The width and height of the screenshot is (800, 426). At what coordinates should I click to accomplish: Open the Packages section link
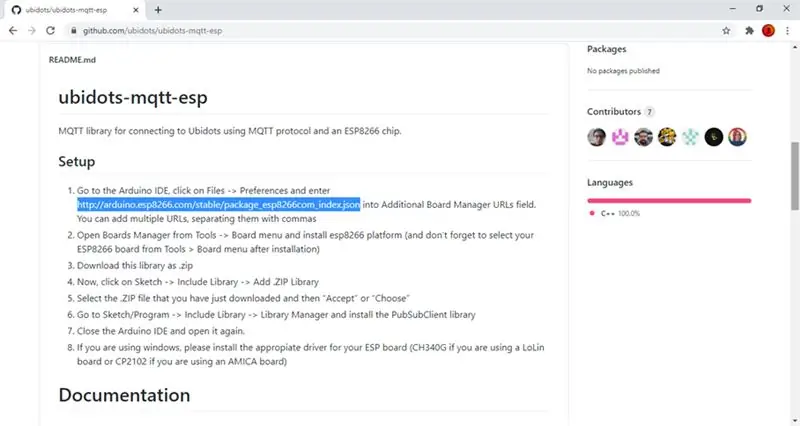(x=607, y=49)
